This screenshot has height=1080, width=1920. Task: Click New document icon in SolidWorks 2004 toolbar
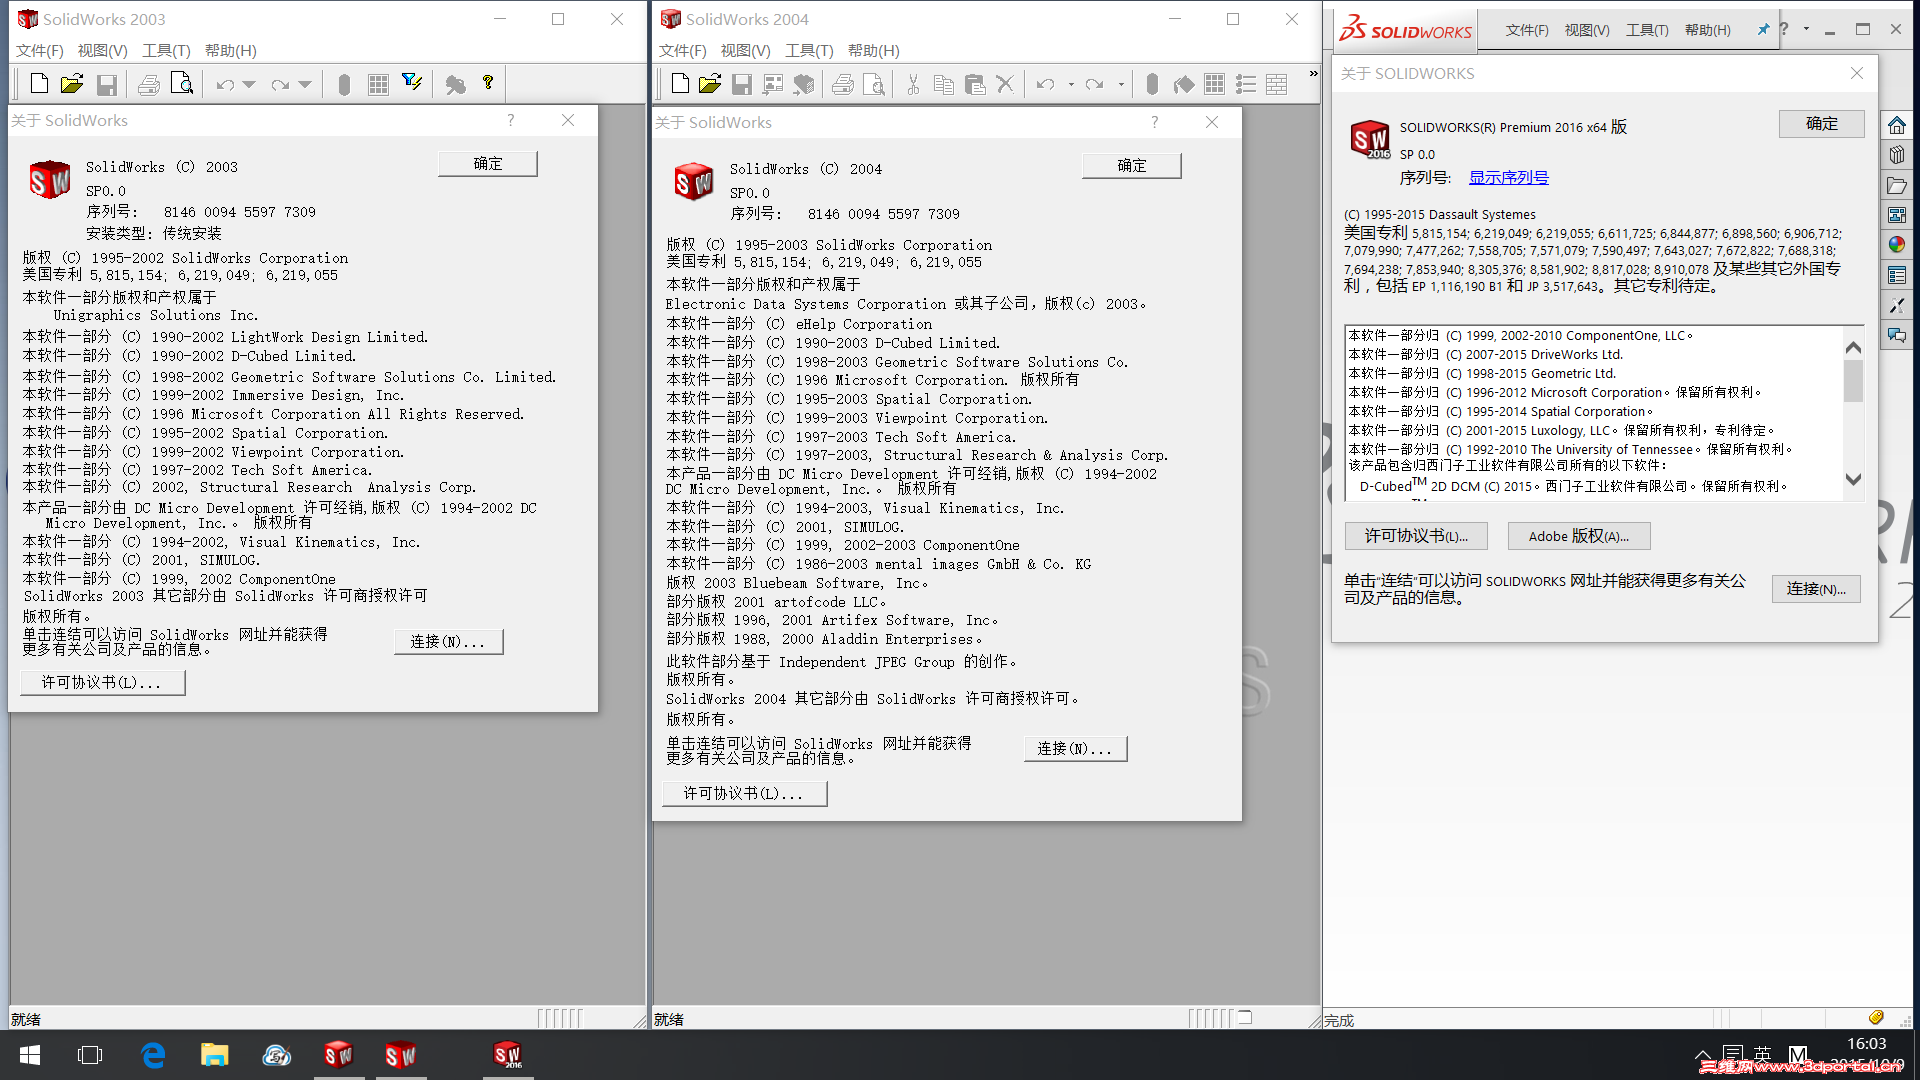680,84
